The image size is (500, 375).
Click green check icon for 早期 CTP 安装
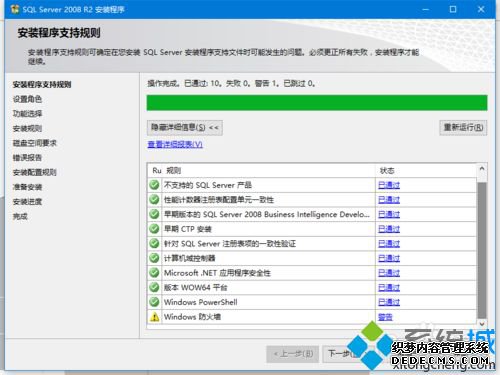coord(154,229)
